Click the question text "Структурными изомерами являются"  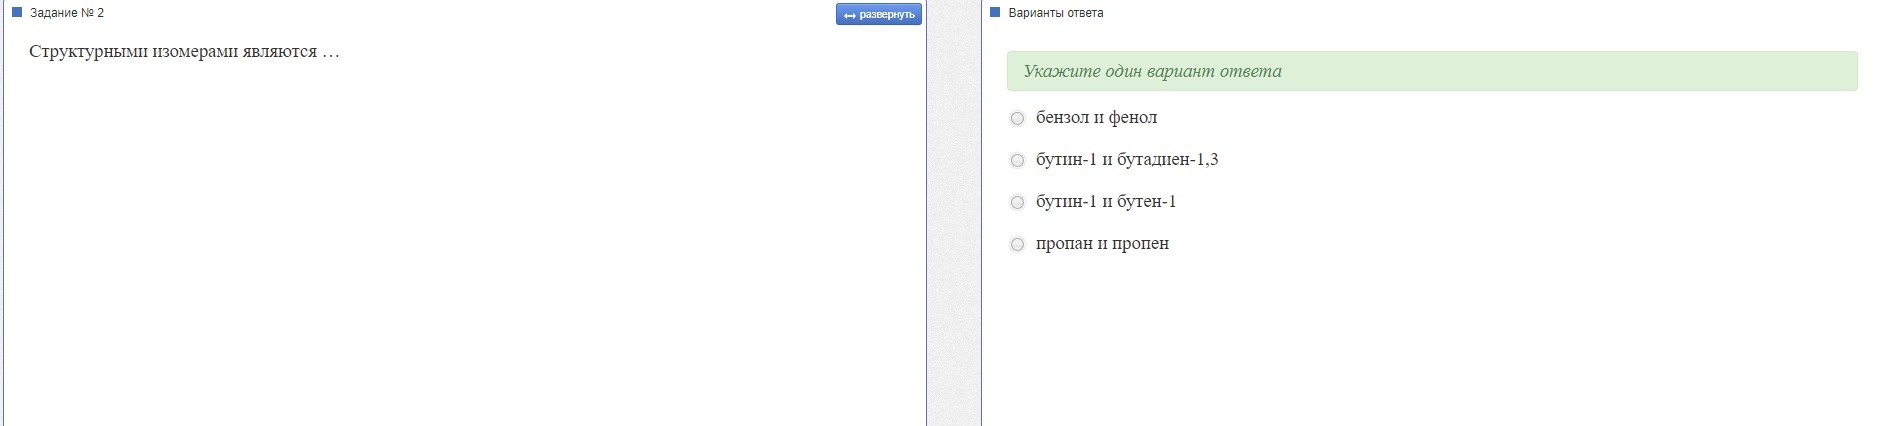tap(173, 52)
